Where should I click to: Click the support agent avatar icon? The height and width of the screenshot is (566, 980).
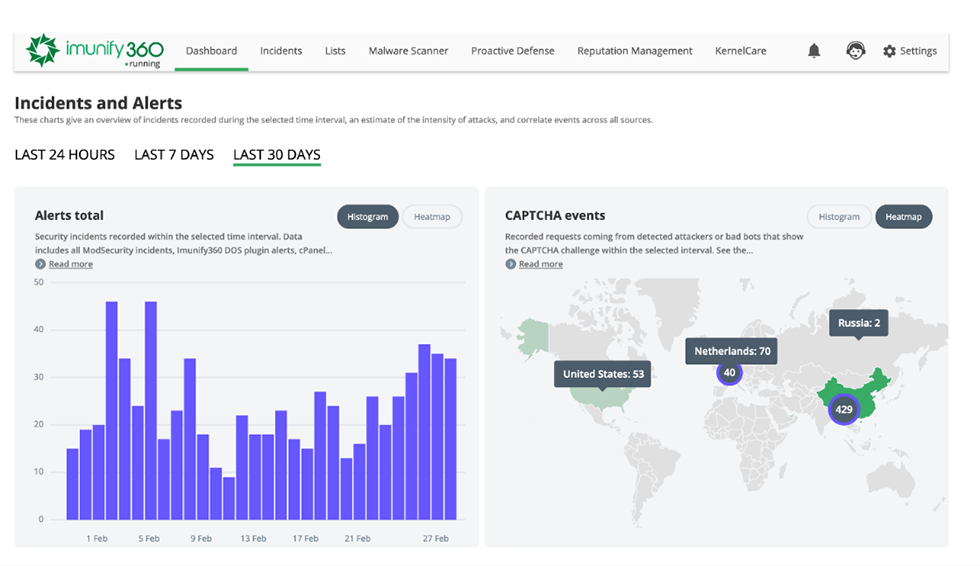(x=855, y=51)
